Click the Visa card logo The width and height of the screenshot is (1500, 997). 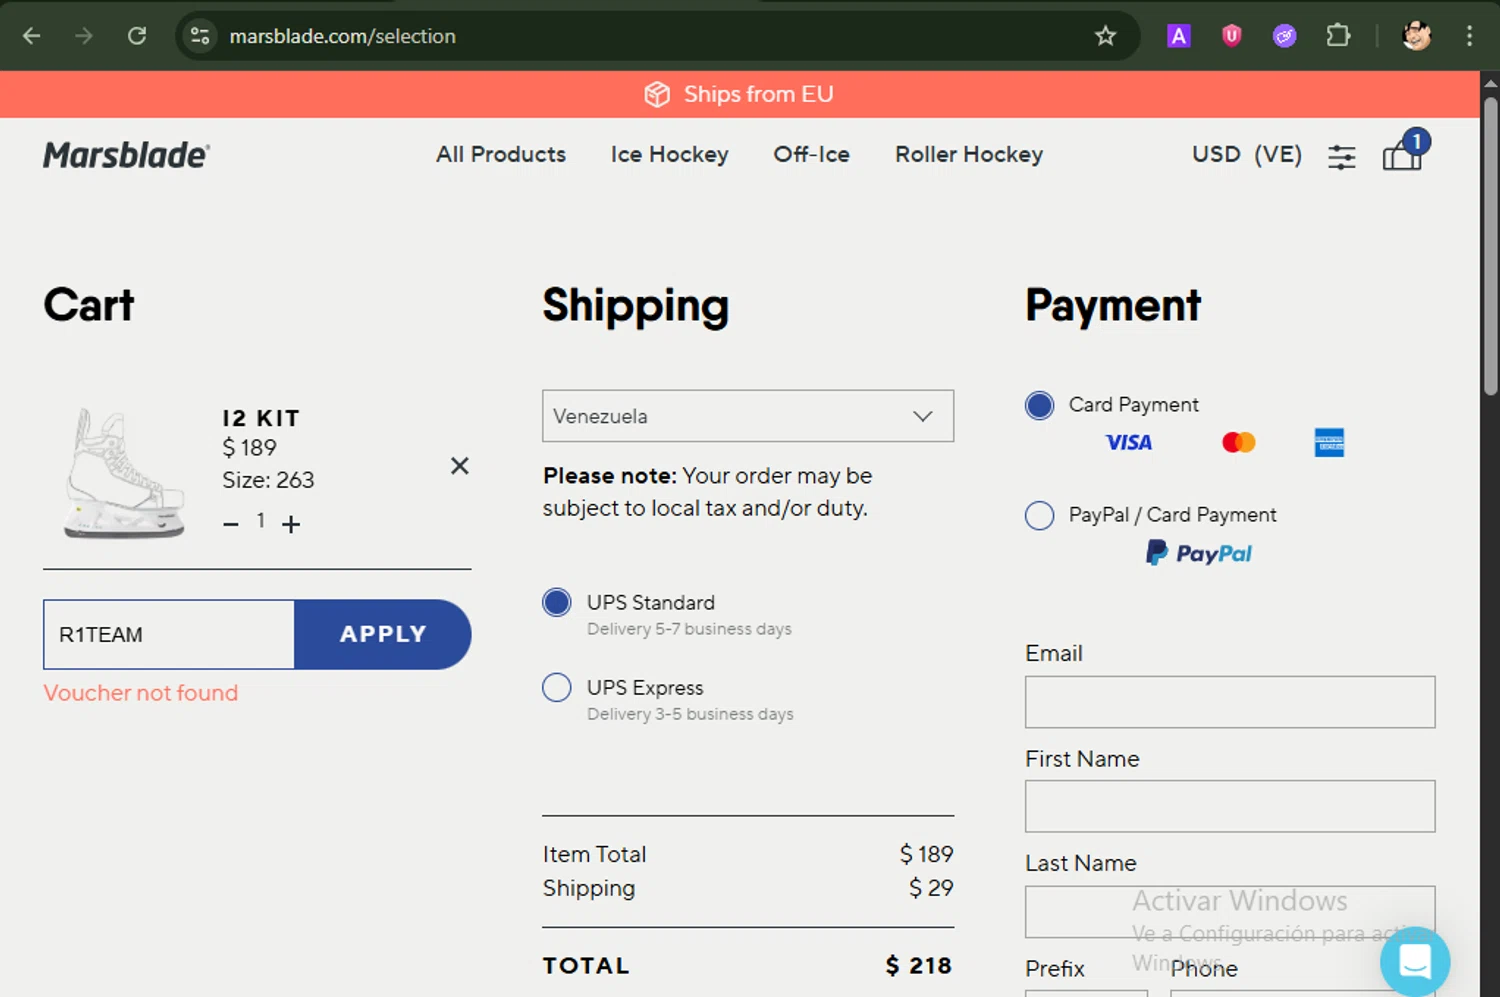point(1129,442)
